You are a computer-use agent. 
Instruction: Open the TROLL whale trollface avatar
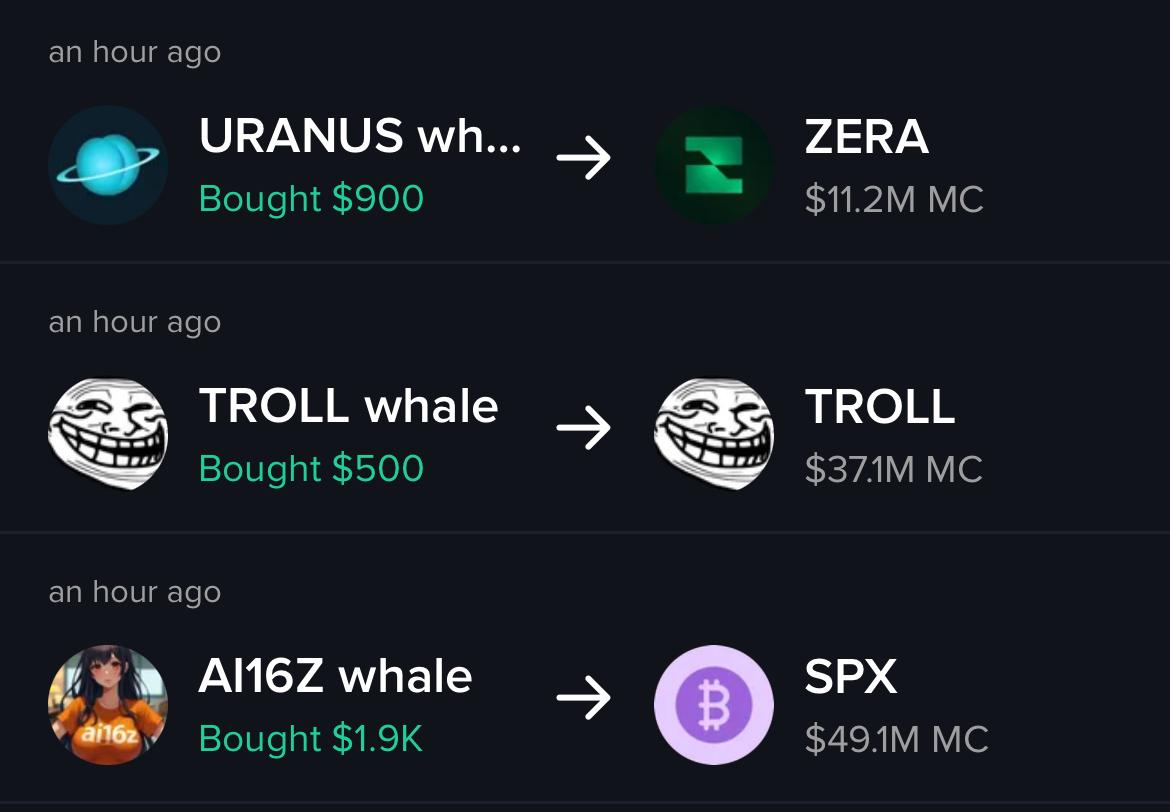108,434
